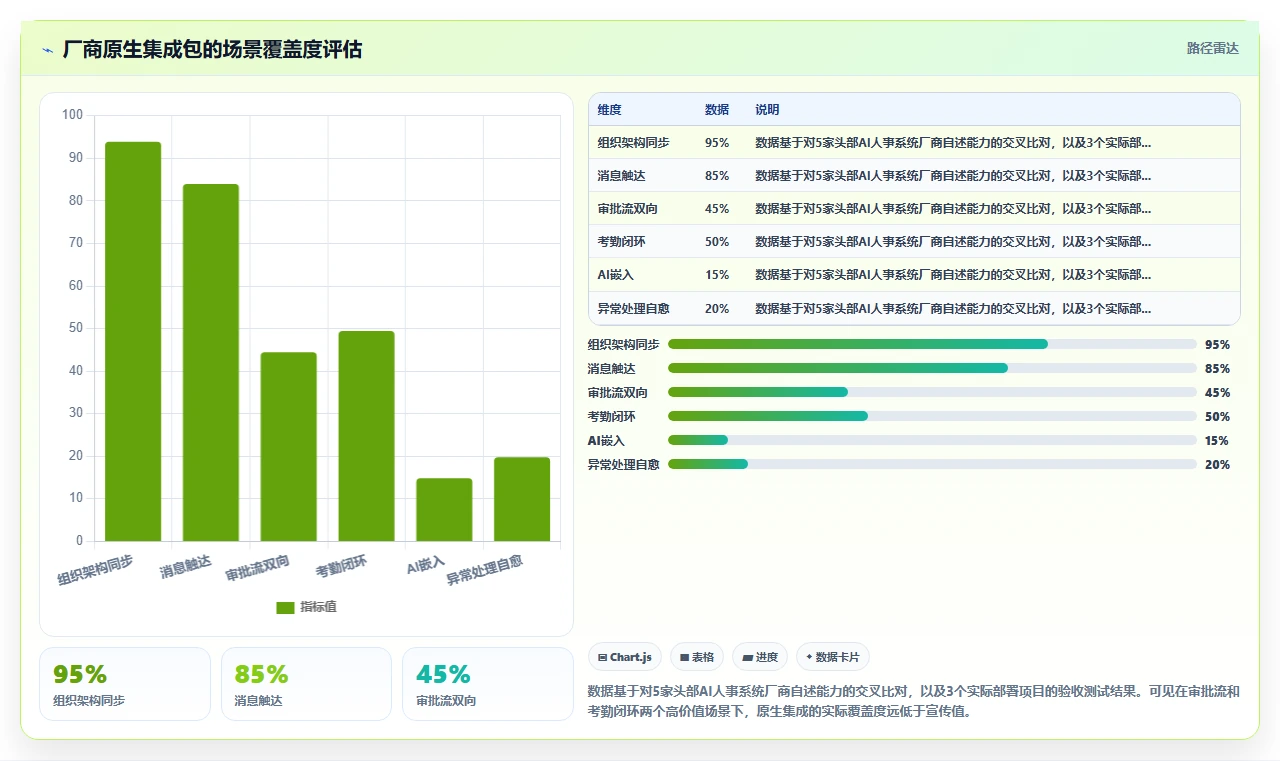Open the 路径雷达 link in header

[1212, 48]
